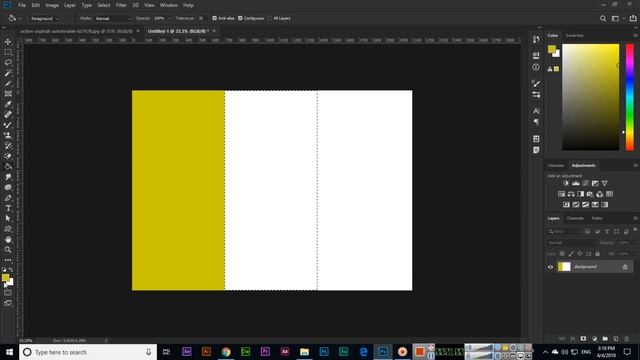
Task: Select the Pen tool
Action: 8,198
